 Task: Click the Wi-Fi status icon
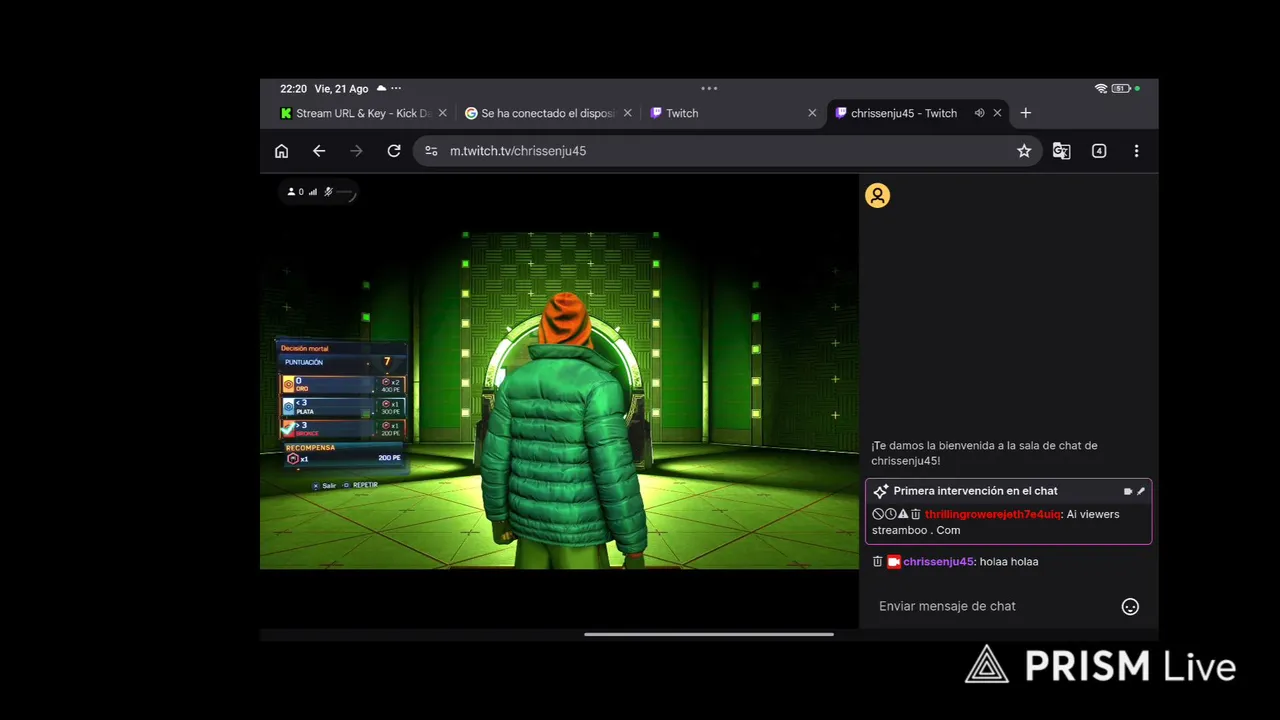point(1101,89)
